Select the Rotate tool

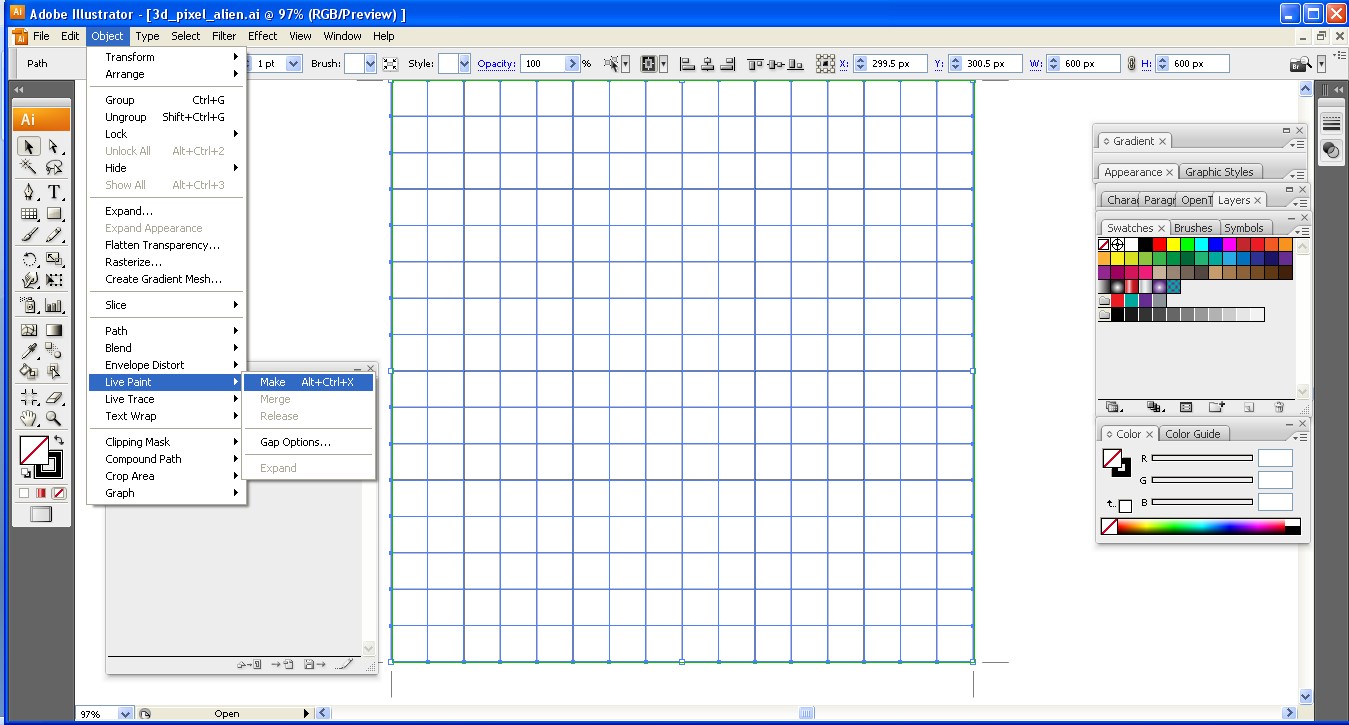(29, 260)
